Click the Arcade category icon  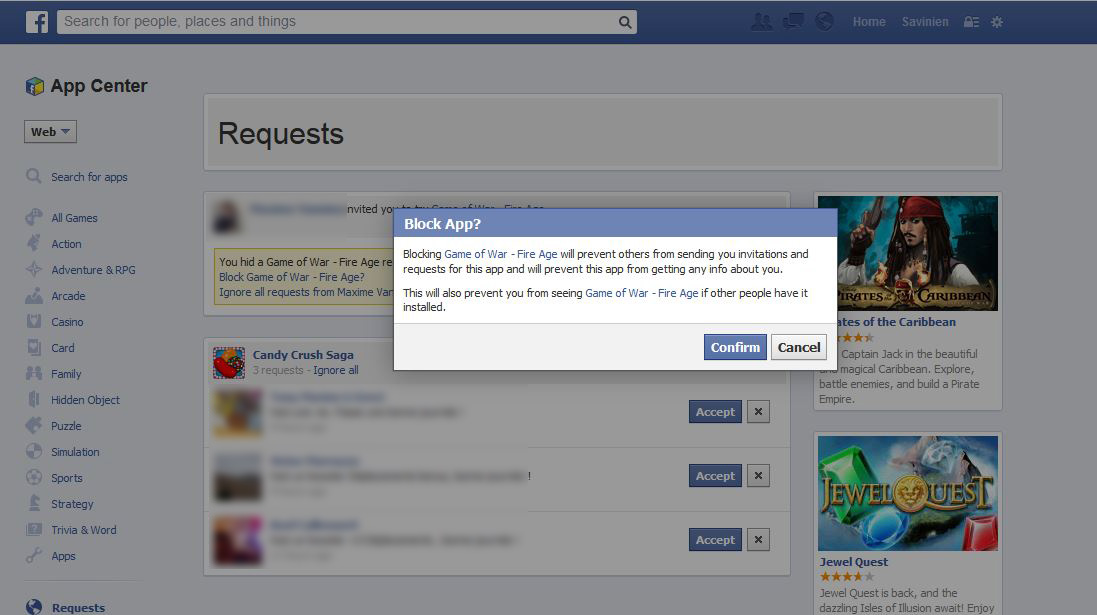pos(34,296)
